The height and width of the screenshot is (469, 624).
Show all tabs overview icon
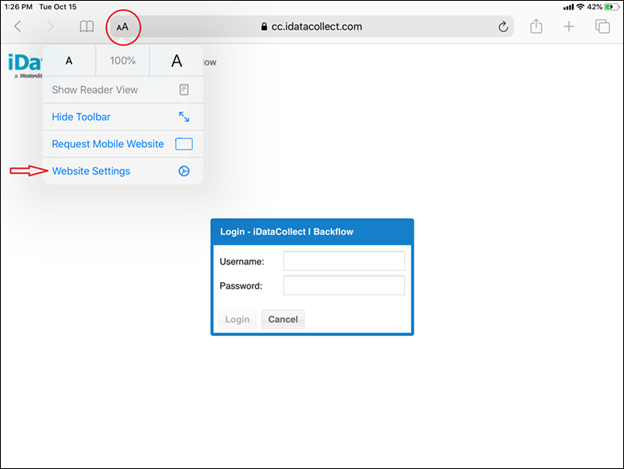point(603,27)
